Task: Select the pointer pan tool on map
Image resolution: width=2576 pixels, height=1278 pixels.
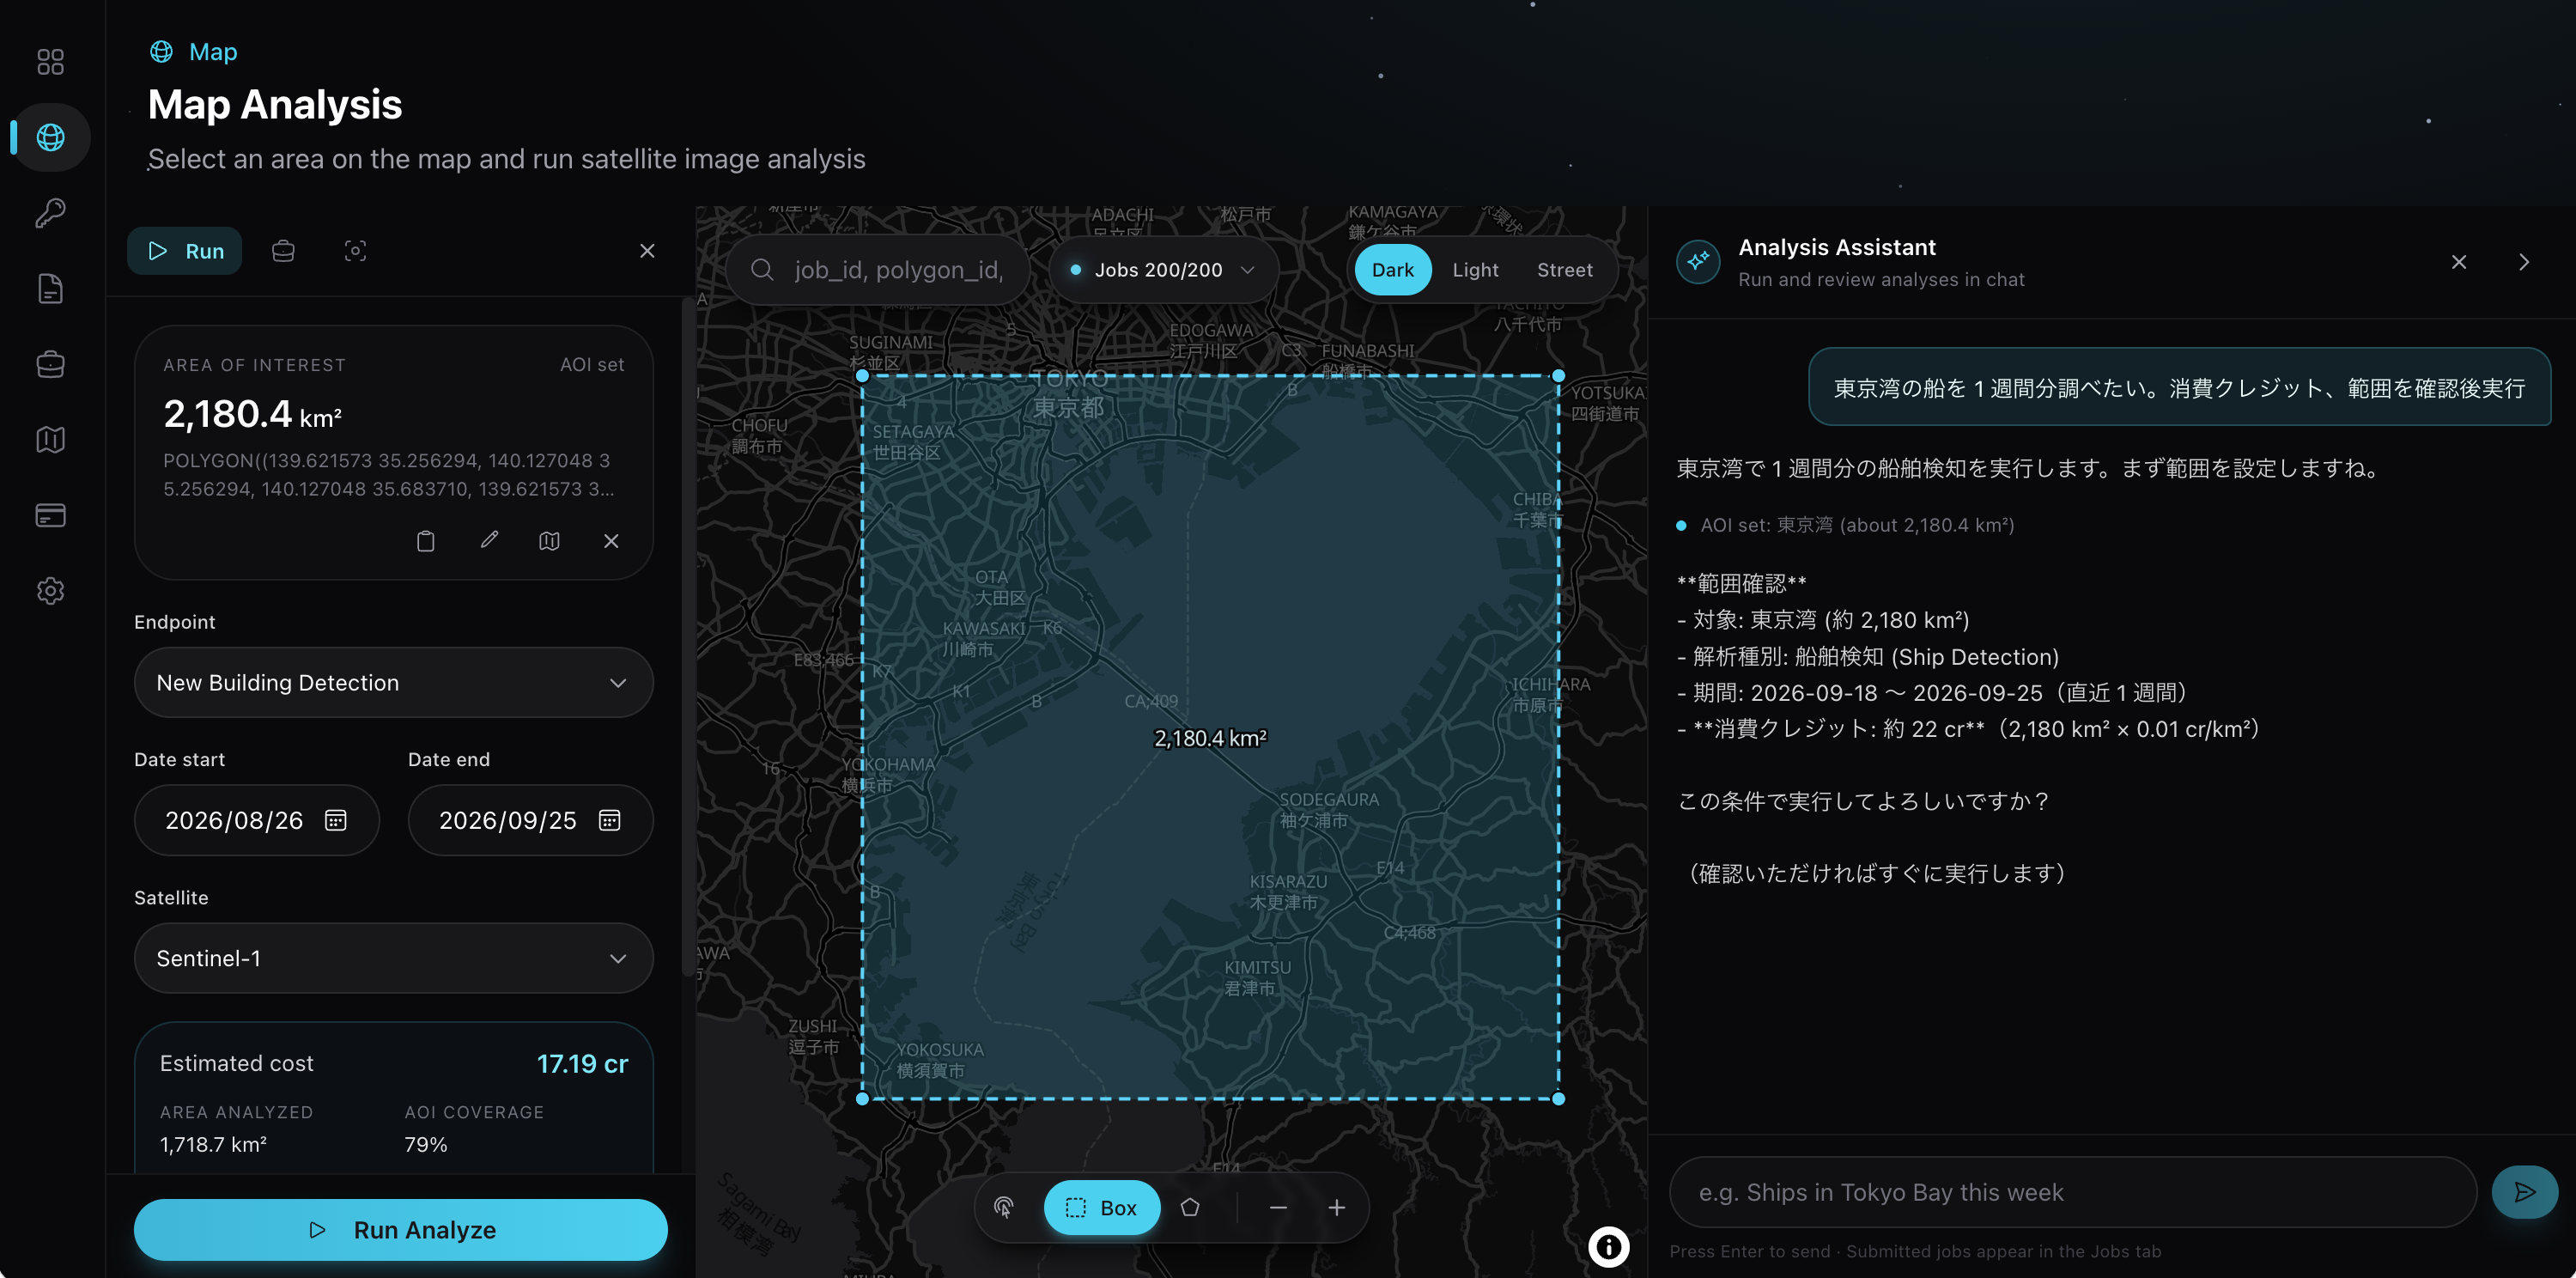Action: tap(1003, 1208)
